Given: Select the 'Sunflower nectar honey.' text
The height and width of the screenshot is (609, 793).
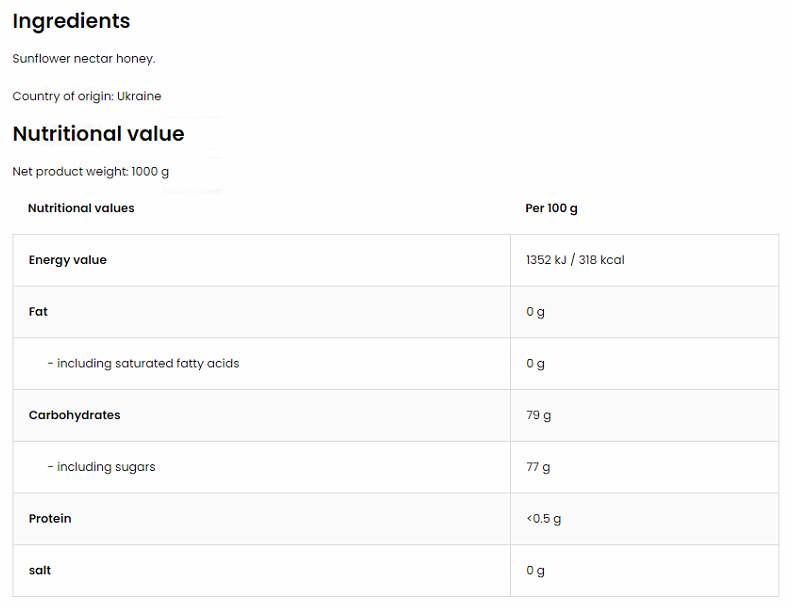Looking at the screenshot, I should tap(84, 59).
